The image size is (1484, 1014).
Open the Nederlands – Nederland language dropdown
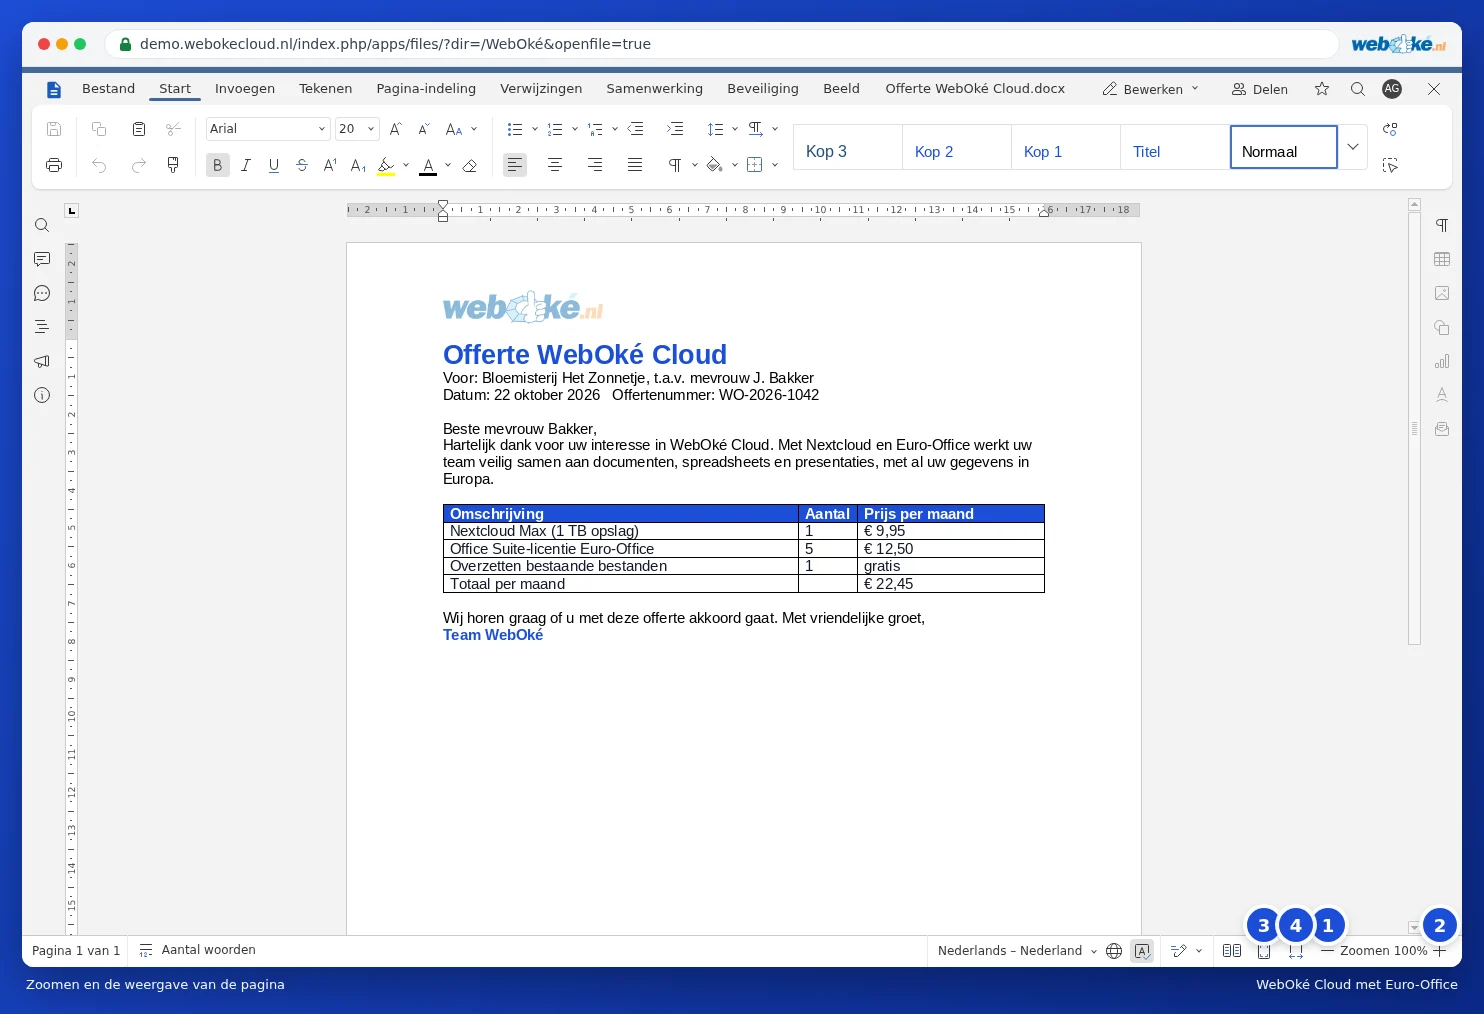pyautogui.click(x=1017, y=951)
